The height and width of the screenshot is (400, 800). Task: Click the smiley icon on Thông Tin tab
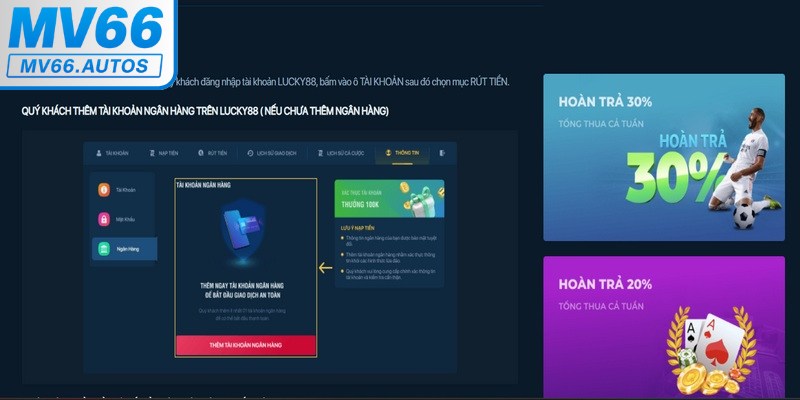tap(388, 153)
